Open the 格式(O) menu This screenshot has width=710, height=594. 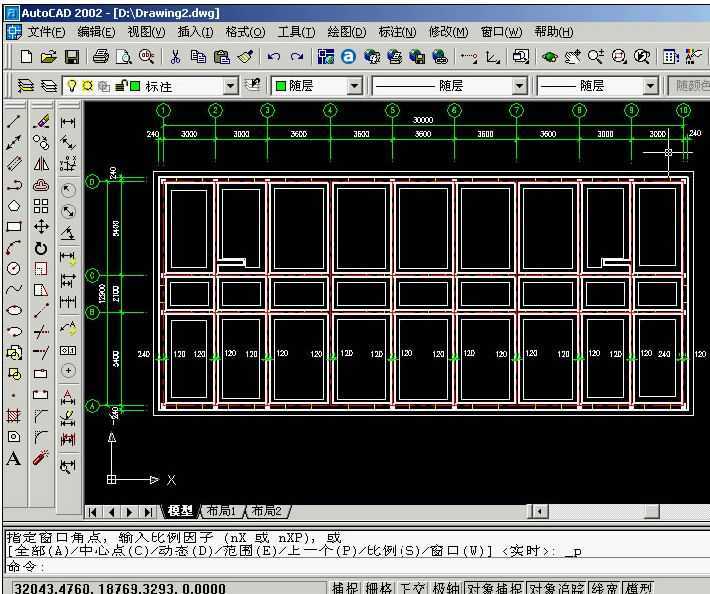[x=245, y=32]
